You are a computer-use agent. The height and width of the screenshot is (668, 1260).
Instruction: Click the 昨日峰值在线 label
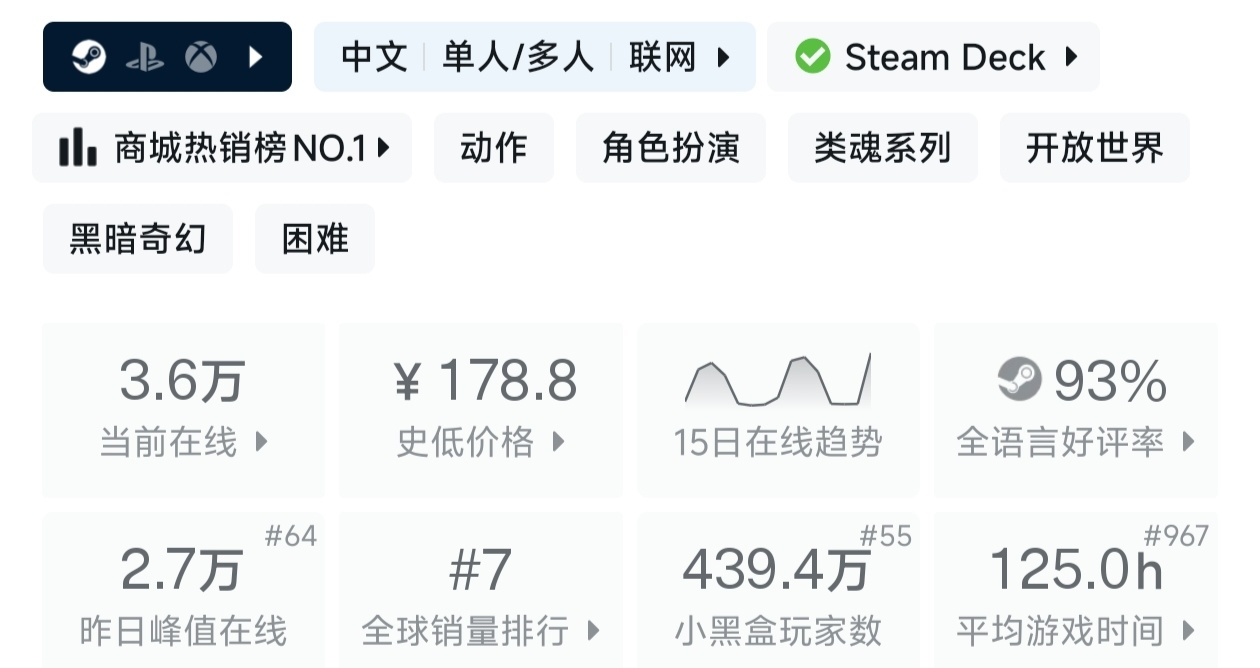[183, 631]
